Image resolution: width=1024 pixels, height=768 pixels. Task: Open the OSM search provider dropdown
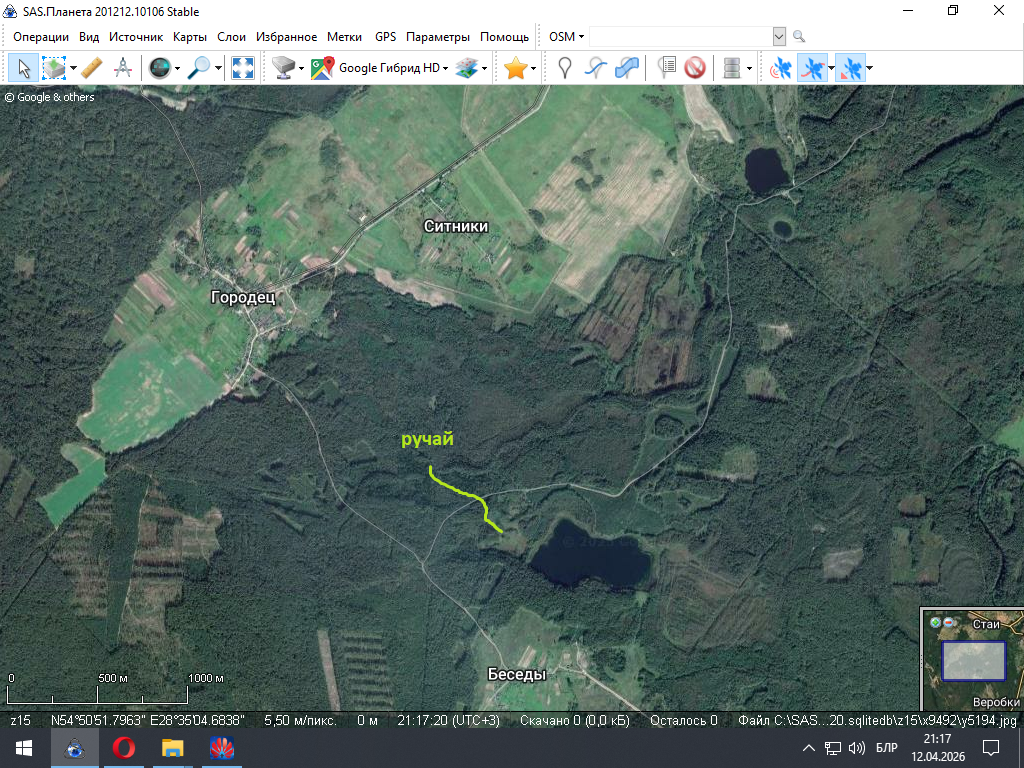[x=567, y=36]
